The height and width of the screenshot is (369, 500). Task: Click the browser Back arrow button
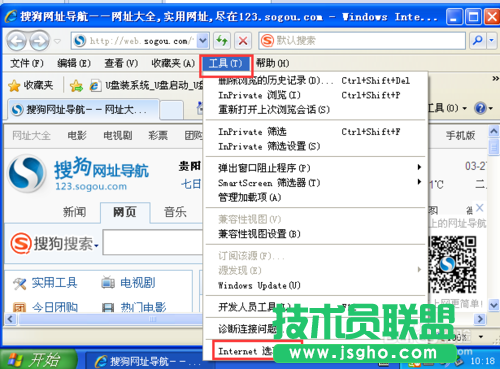(x=16, y=41)
